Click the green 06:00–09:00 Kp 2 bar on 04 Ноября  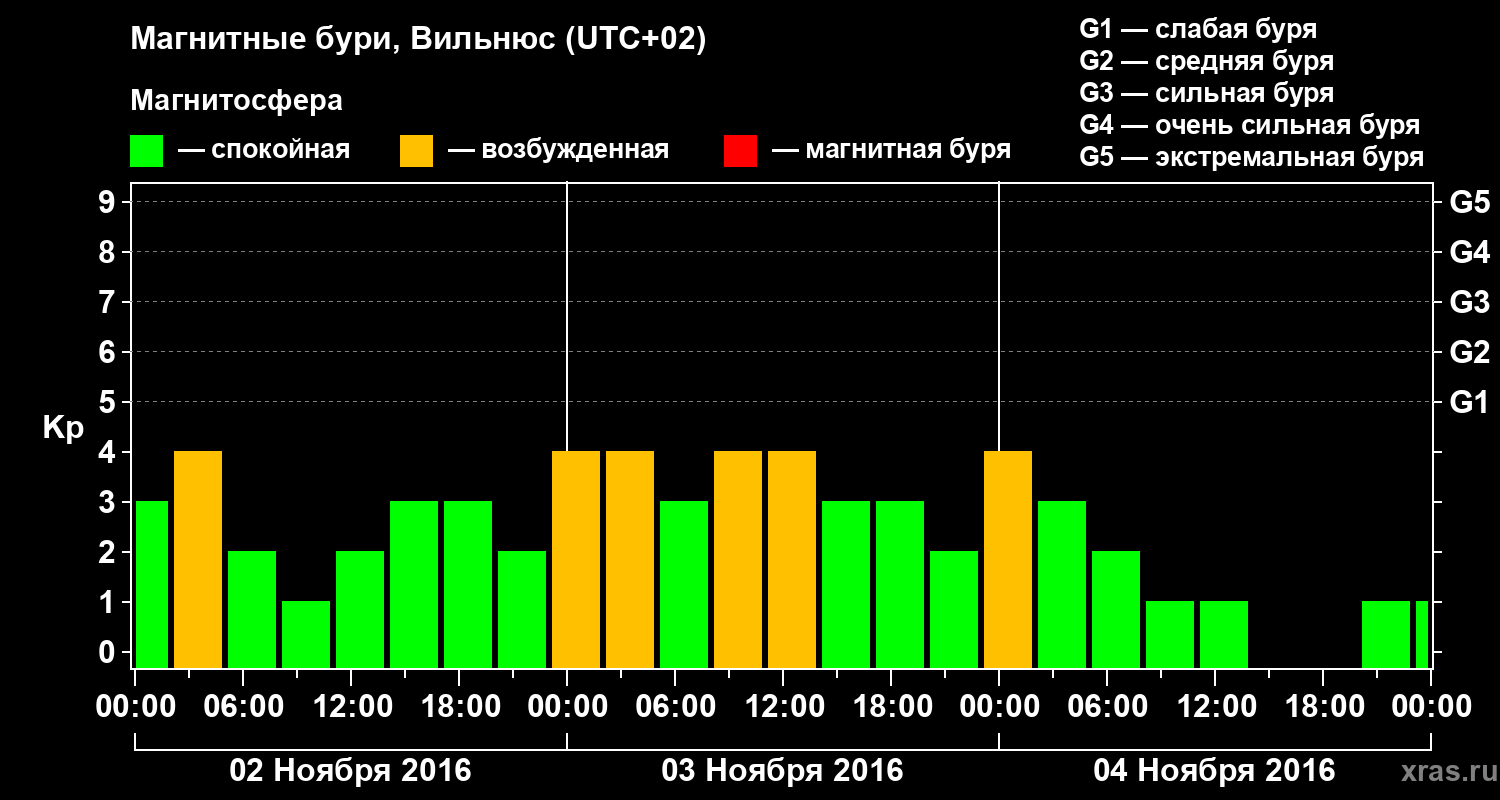pyautogui.click(x=1116, y=610)
